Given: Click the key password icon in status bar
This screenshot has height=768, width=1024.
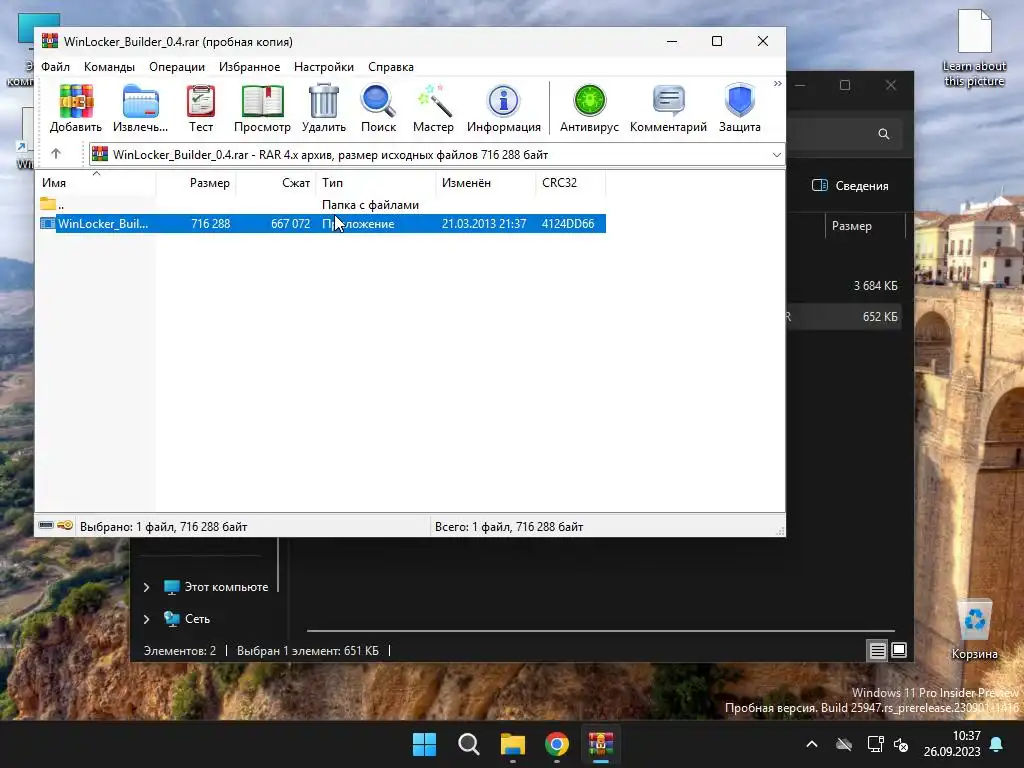Looking at the screenshot, I should point(65,526).
